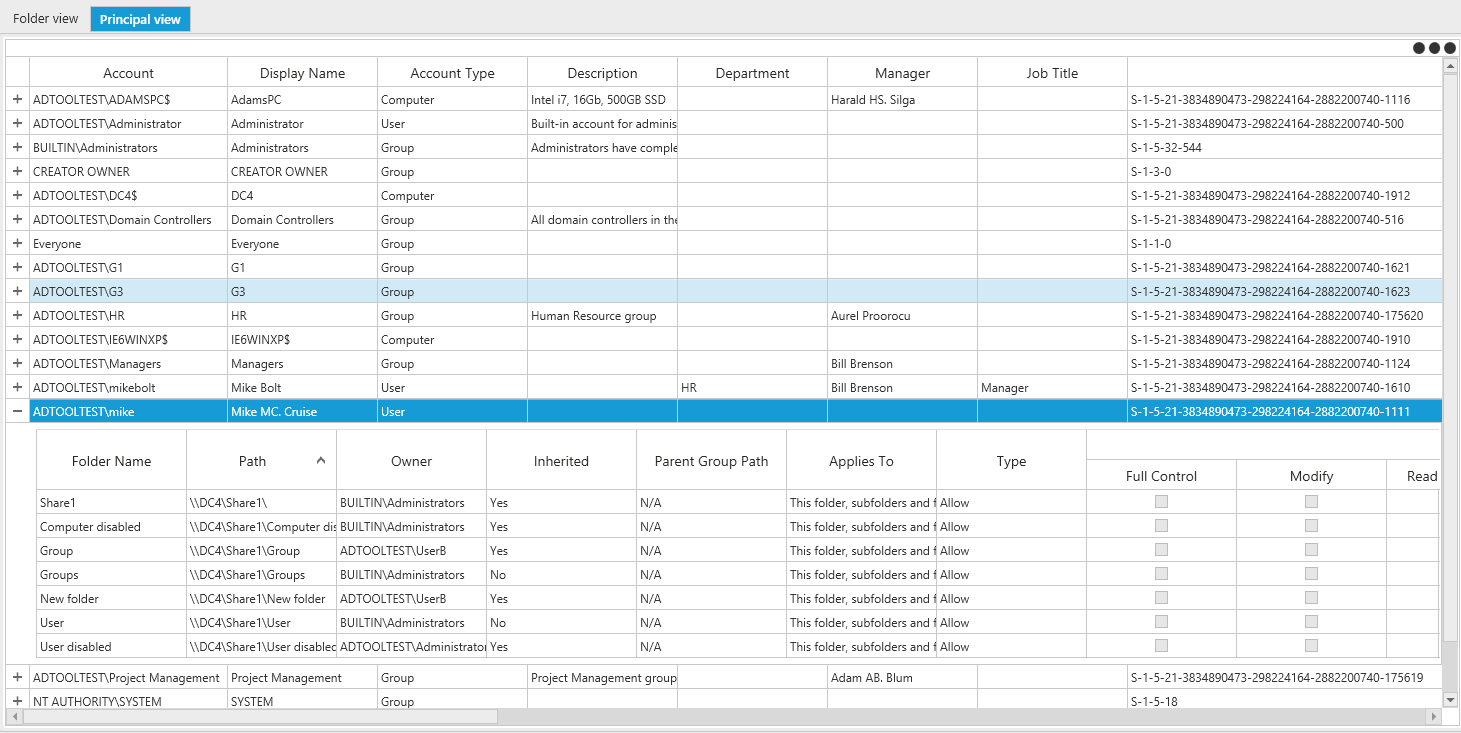1461x733 pixels.
Task: Expand the NT AUTHORITY\SYSTEM row
Action: 17,702
